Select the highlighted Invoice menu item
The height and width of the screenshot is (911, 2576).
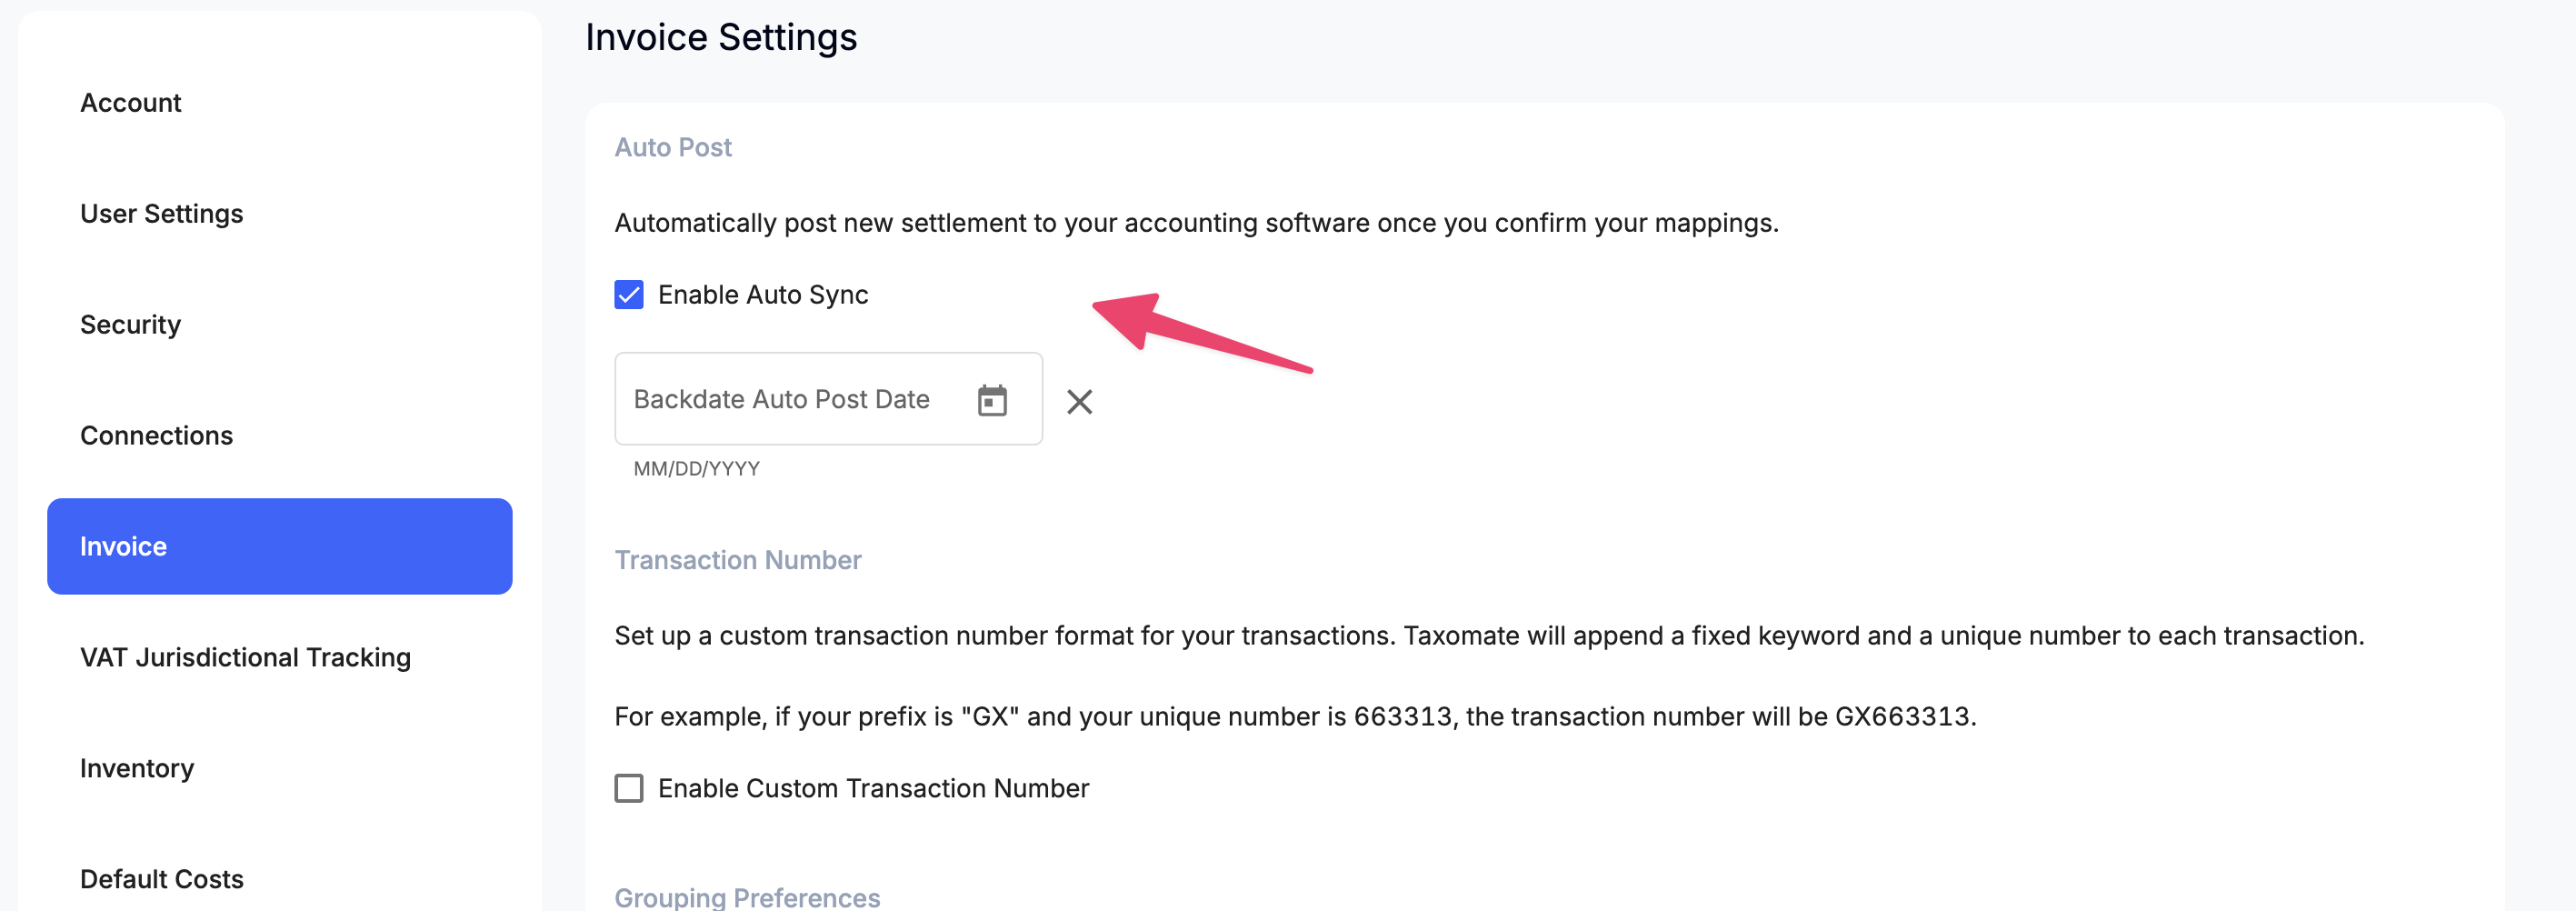pyautogui.click(x=279, y=546)
